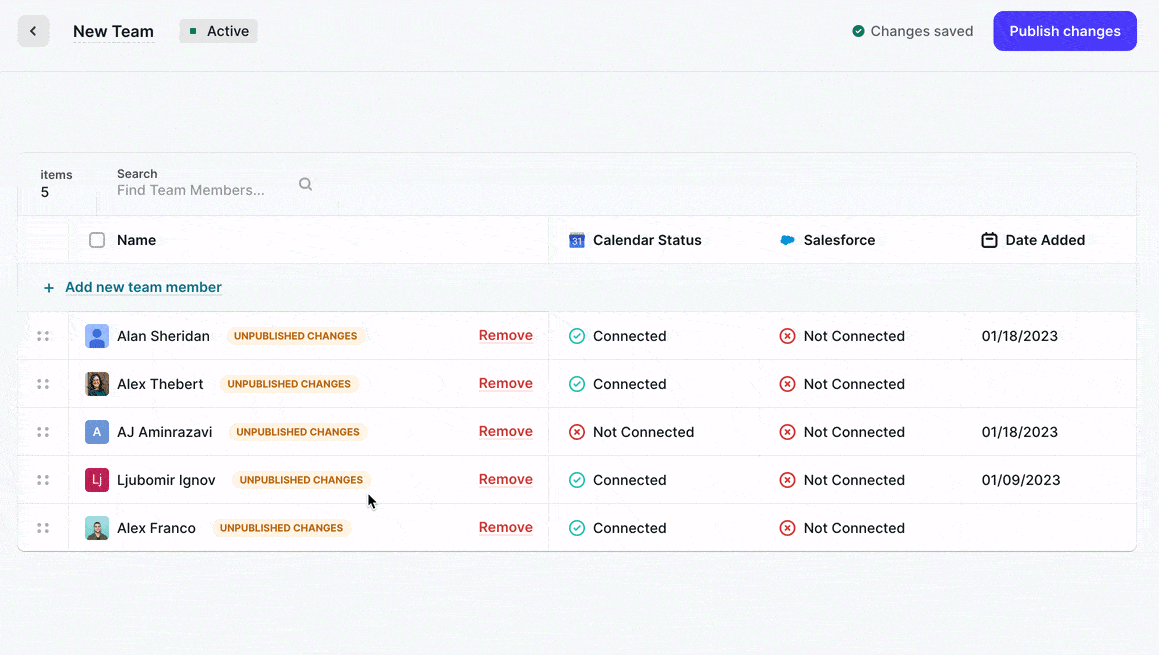Viewport: 1159px width, 655px height.
Task: Click Add new team member link
Action: click(143, 288)
